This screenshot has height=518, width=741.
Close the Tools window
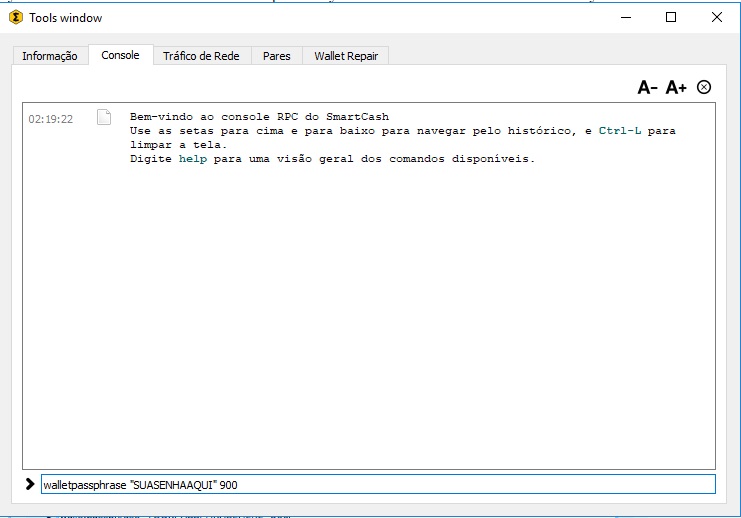pos(716,17)
